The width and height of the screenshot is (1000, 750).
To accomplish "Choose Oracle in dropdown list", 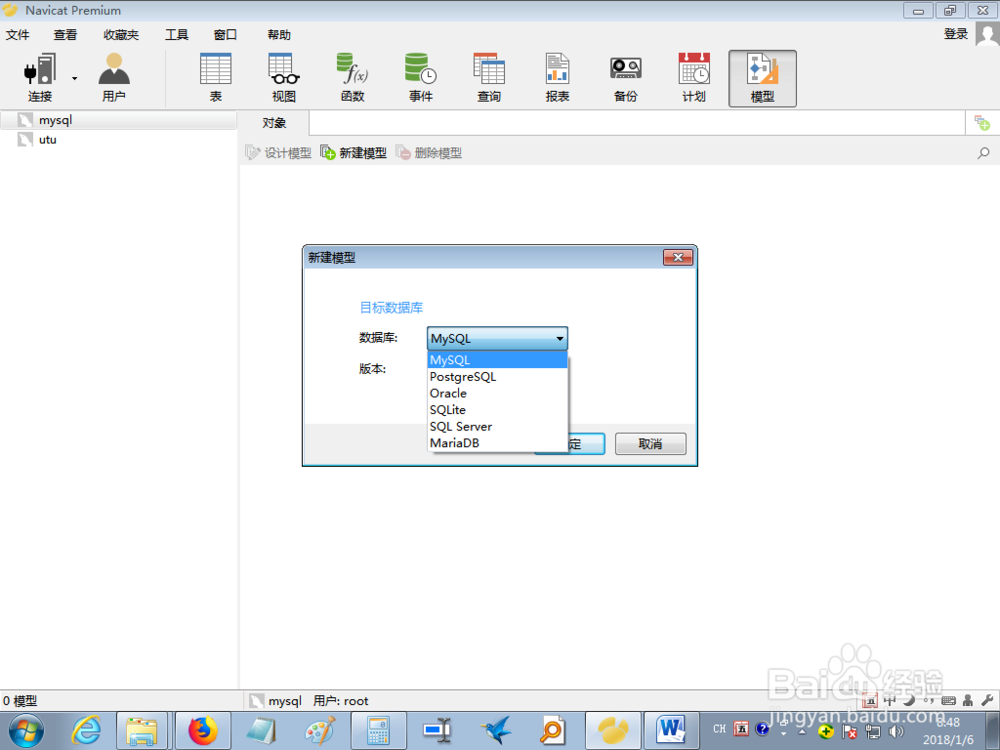I will pos(497,393).
